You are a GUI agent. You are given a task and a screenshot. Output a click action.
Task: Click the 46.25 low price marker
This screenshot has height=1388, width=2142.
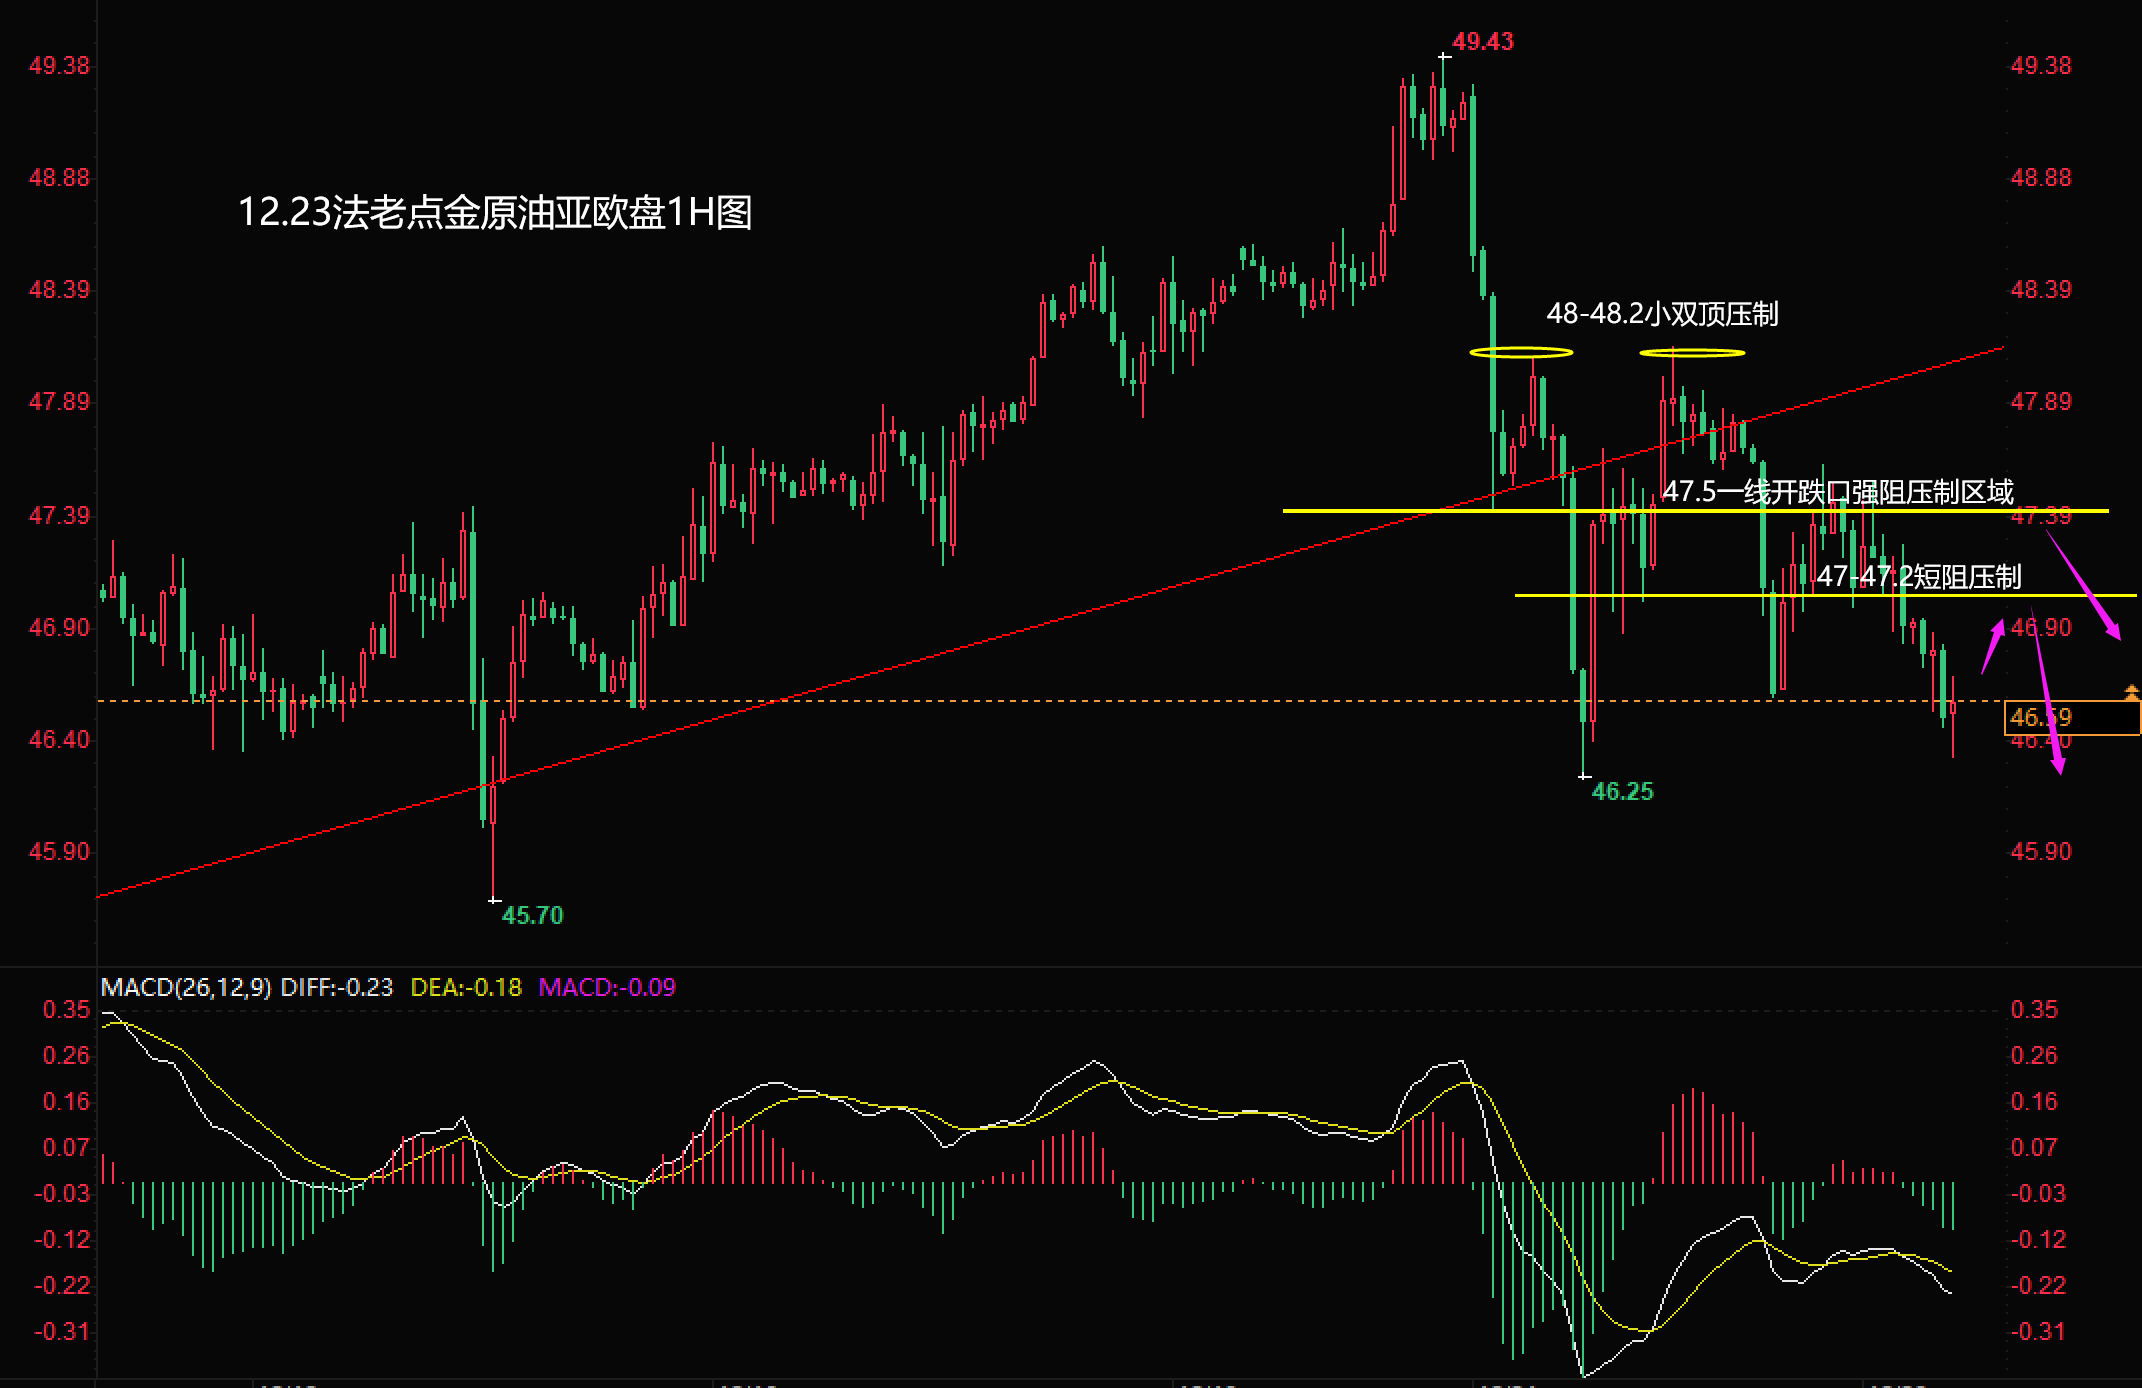point(1622,791)
